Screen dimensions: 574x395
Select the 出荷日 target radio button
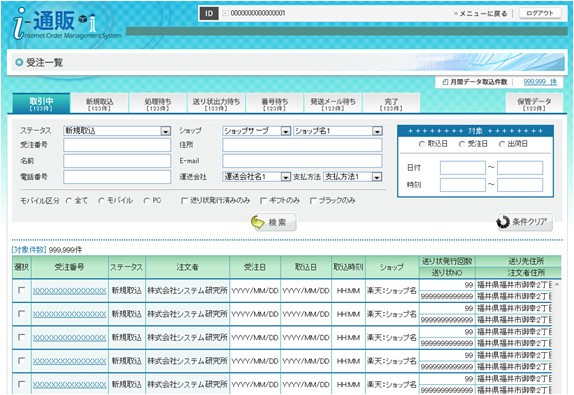coord(502,144)
